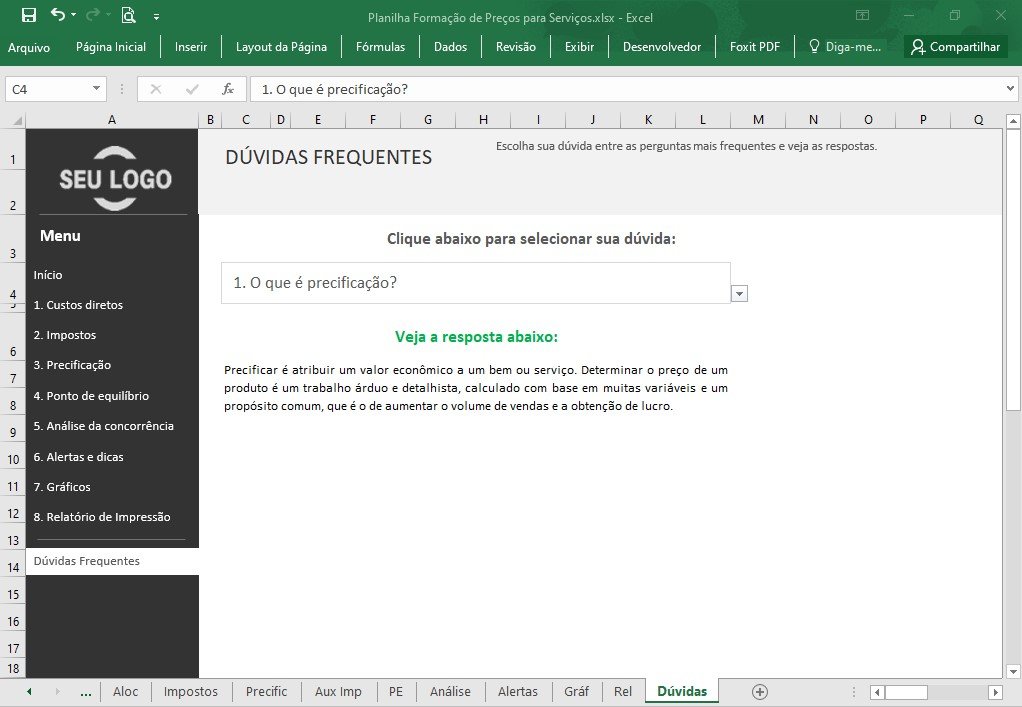Viewport: 1022px width, 707px height.
Task: Select column A header
Action: click(x=112, y=120)
